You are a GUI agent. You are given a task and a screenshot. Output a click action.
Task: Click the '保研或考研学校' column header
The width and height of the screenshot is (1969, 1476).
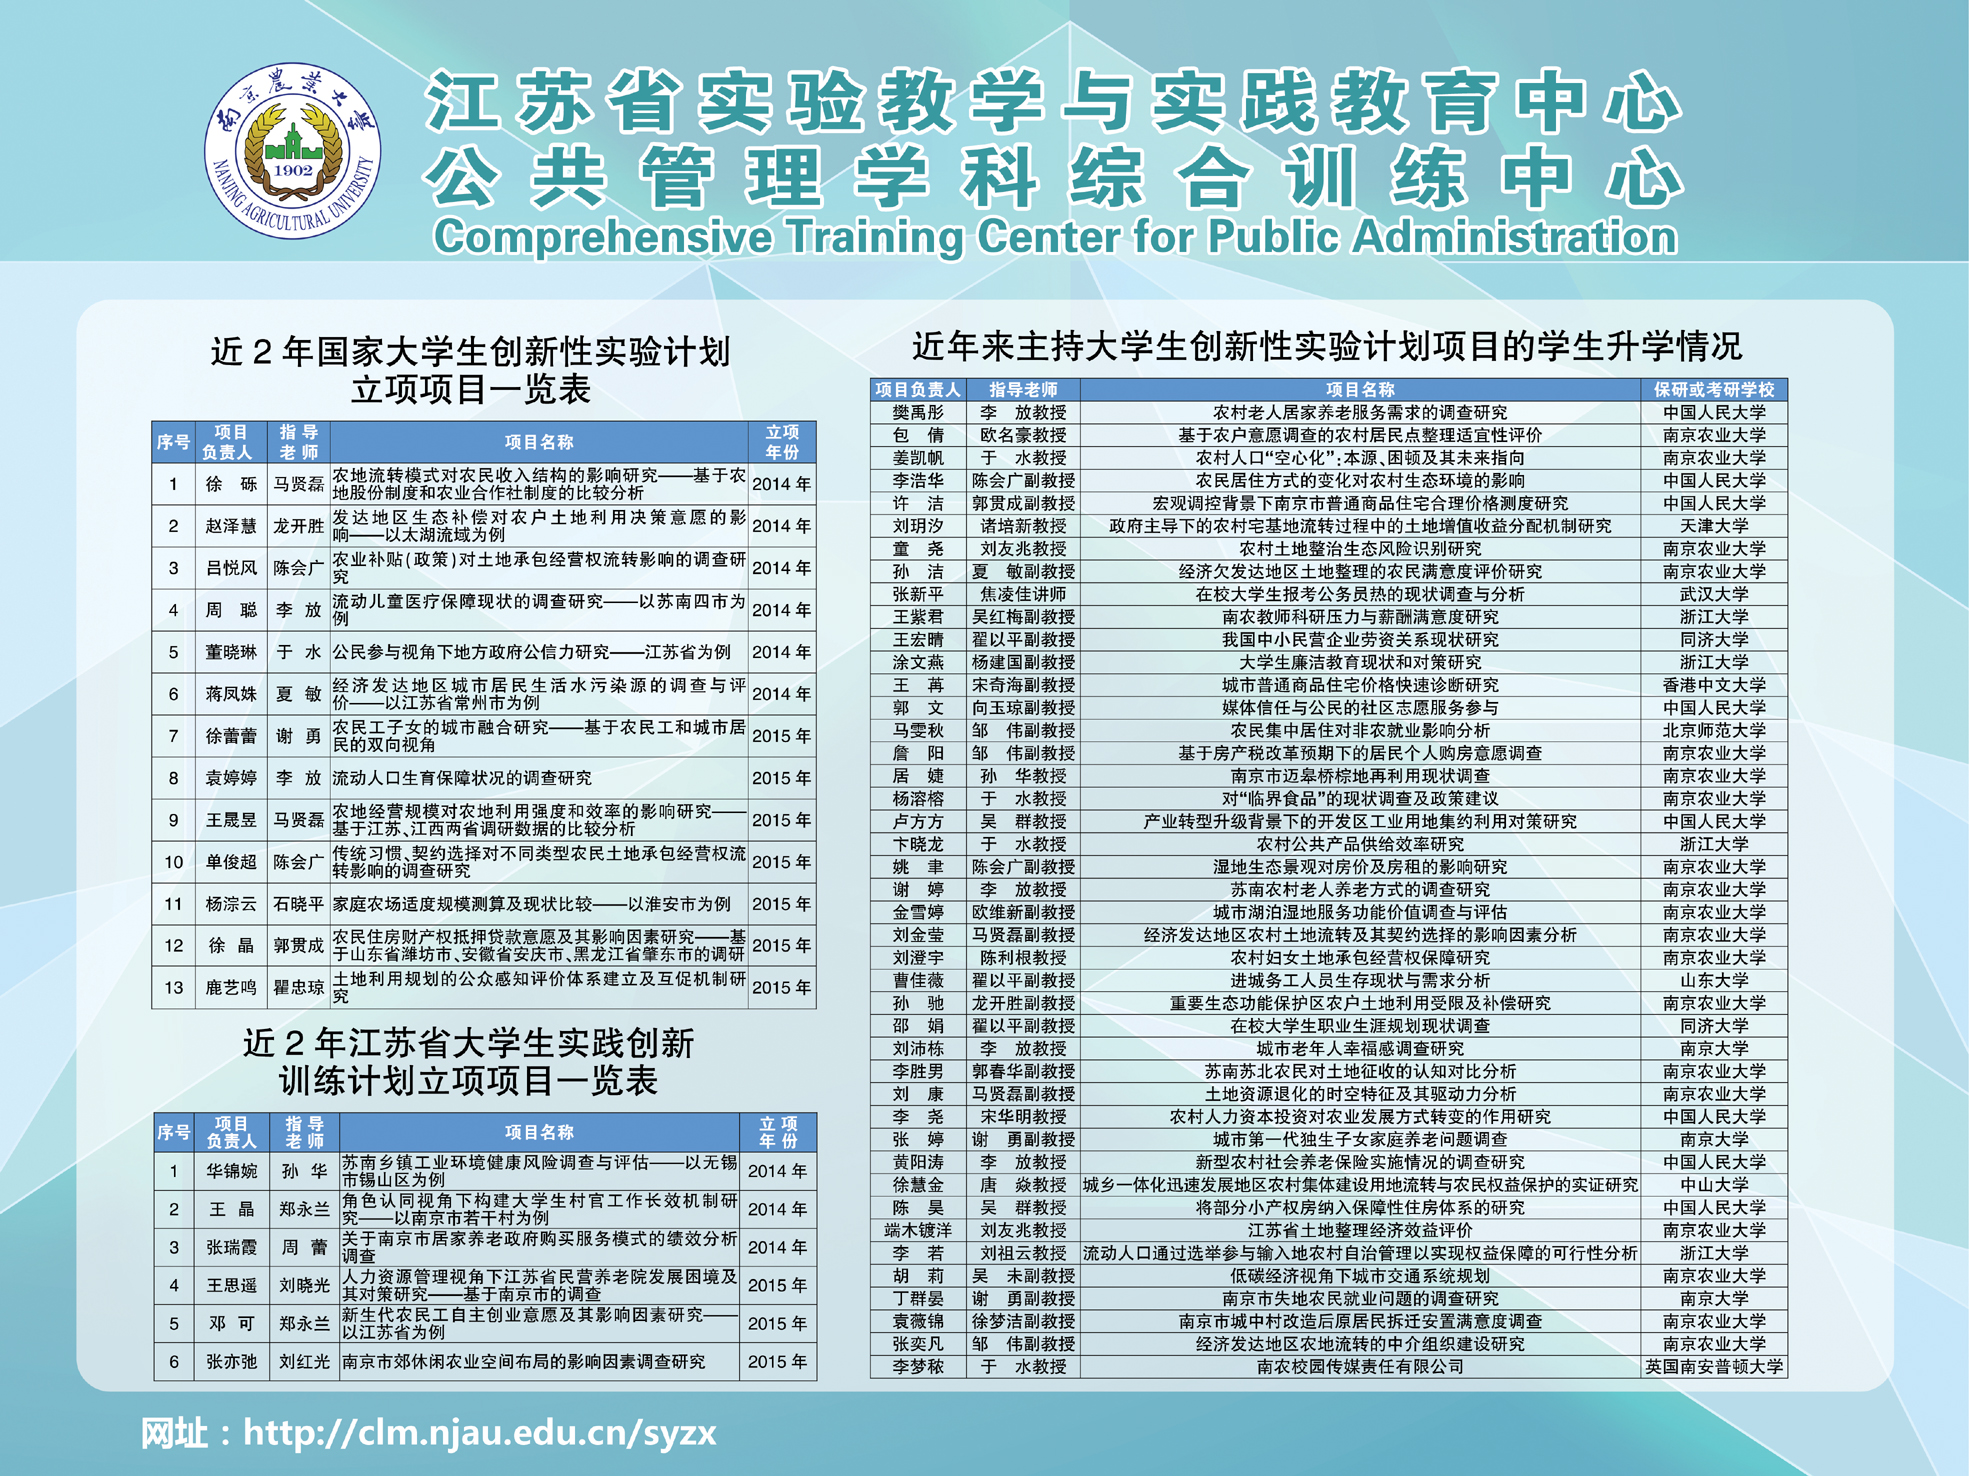click(x=1713, y=389)
